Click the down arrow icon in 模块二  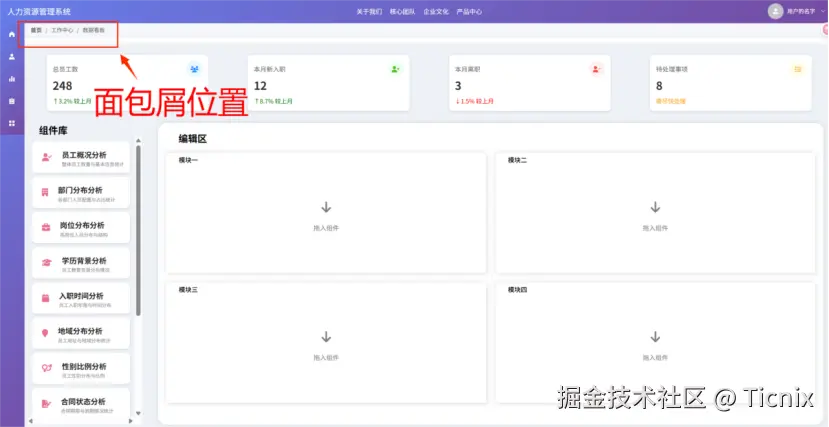[655, 207]
